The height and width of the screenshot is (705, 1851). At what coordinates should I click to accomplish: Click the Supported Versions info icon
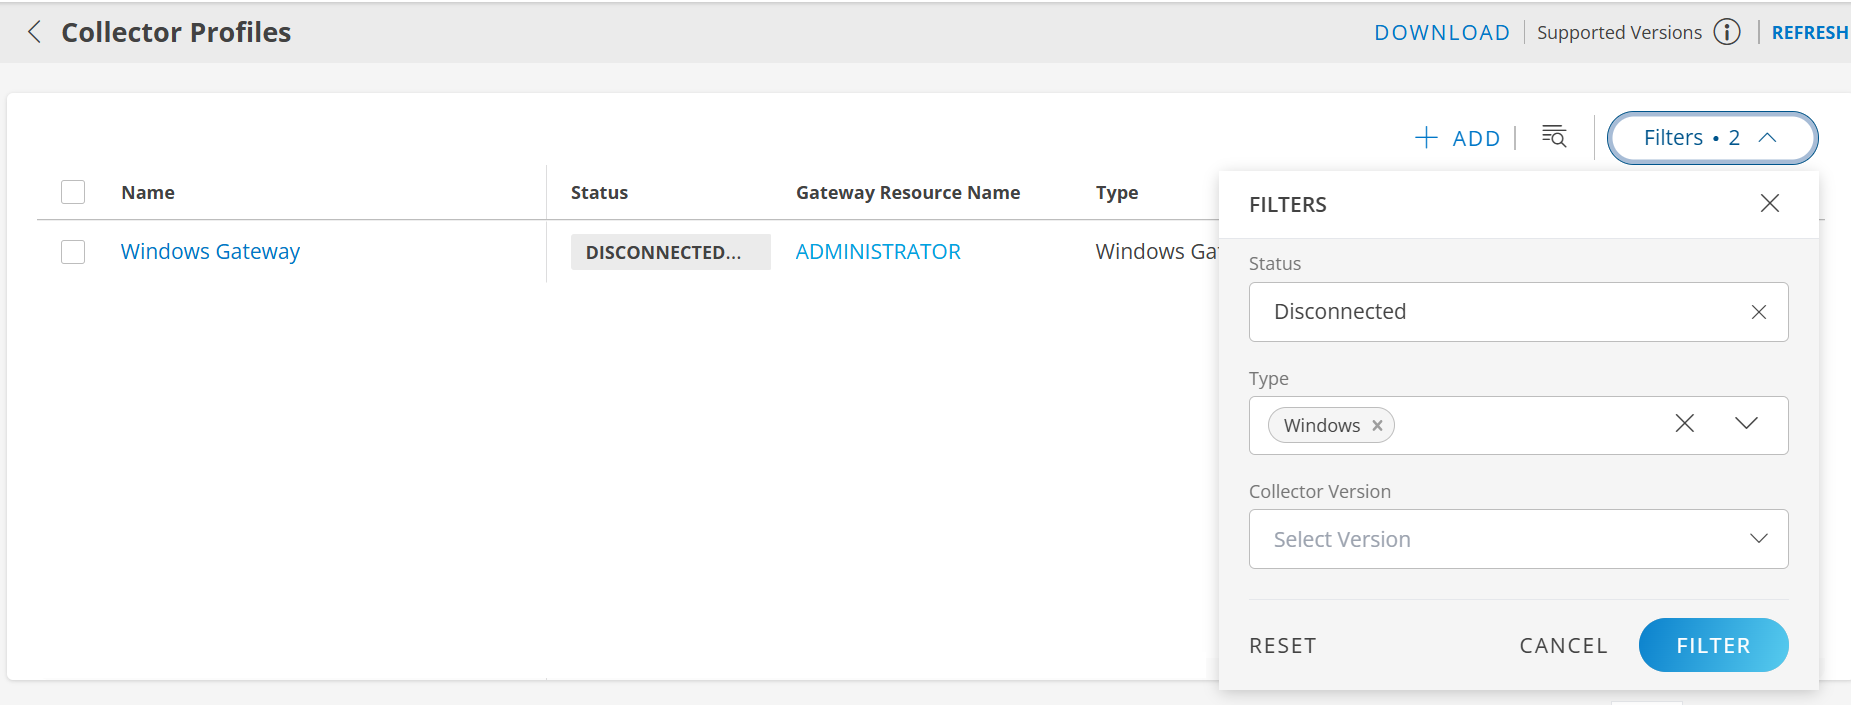point(1726,32)
